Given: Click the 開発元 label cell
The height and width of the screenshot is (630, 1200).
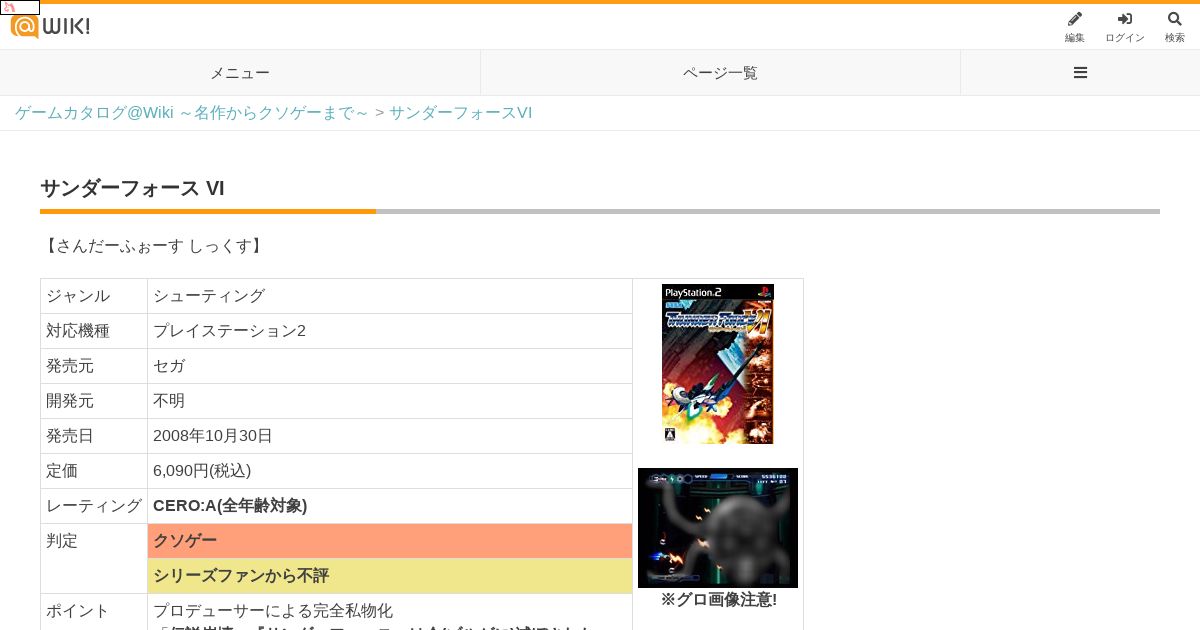Looking at the screenshot, I should [x=94, y=401].
